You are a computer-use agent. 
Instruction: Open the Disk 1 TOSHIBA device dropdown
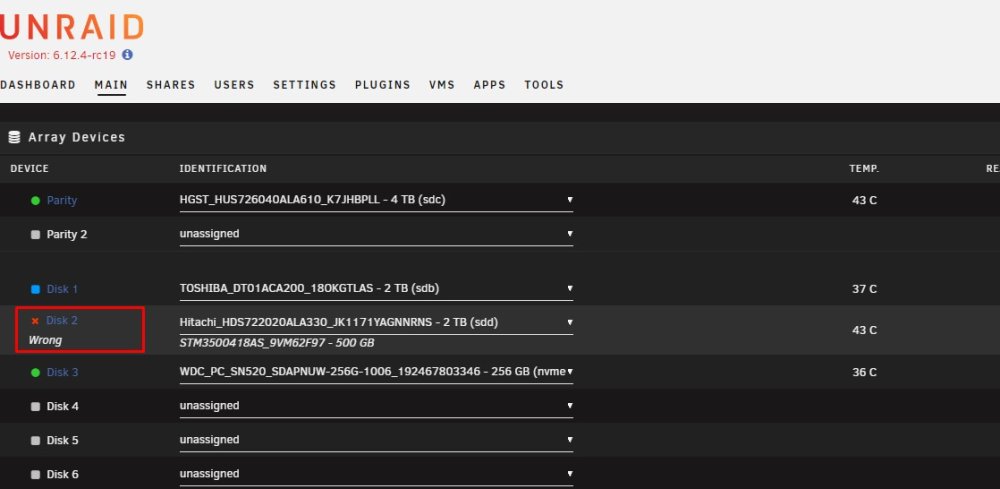click(376, 289)
